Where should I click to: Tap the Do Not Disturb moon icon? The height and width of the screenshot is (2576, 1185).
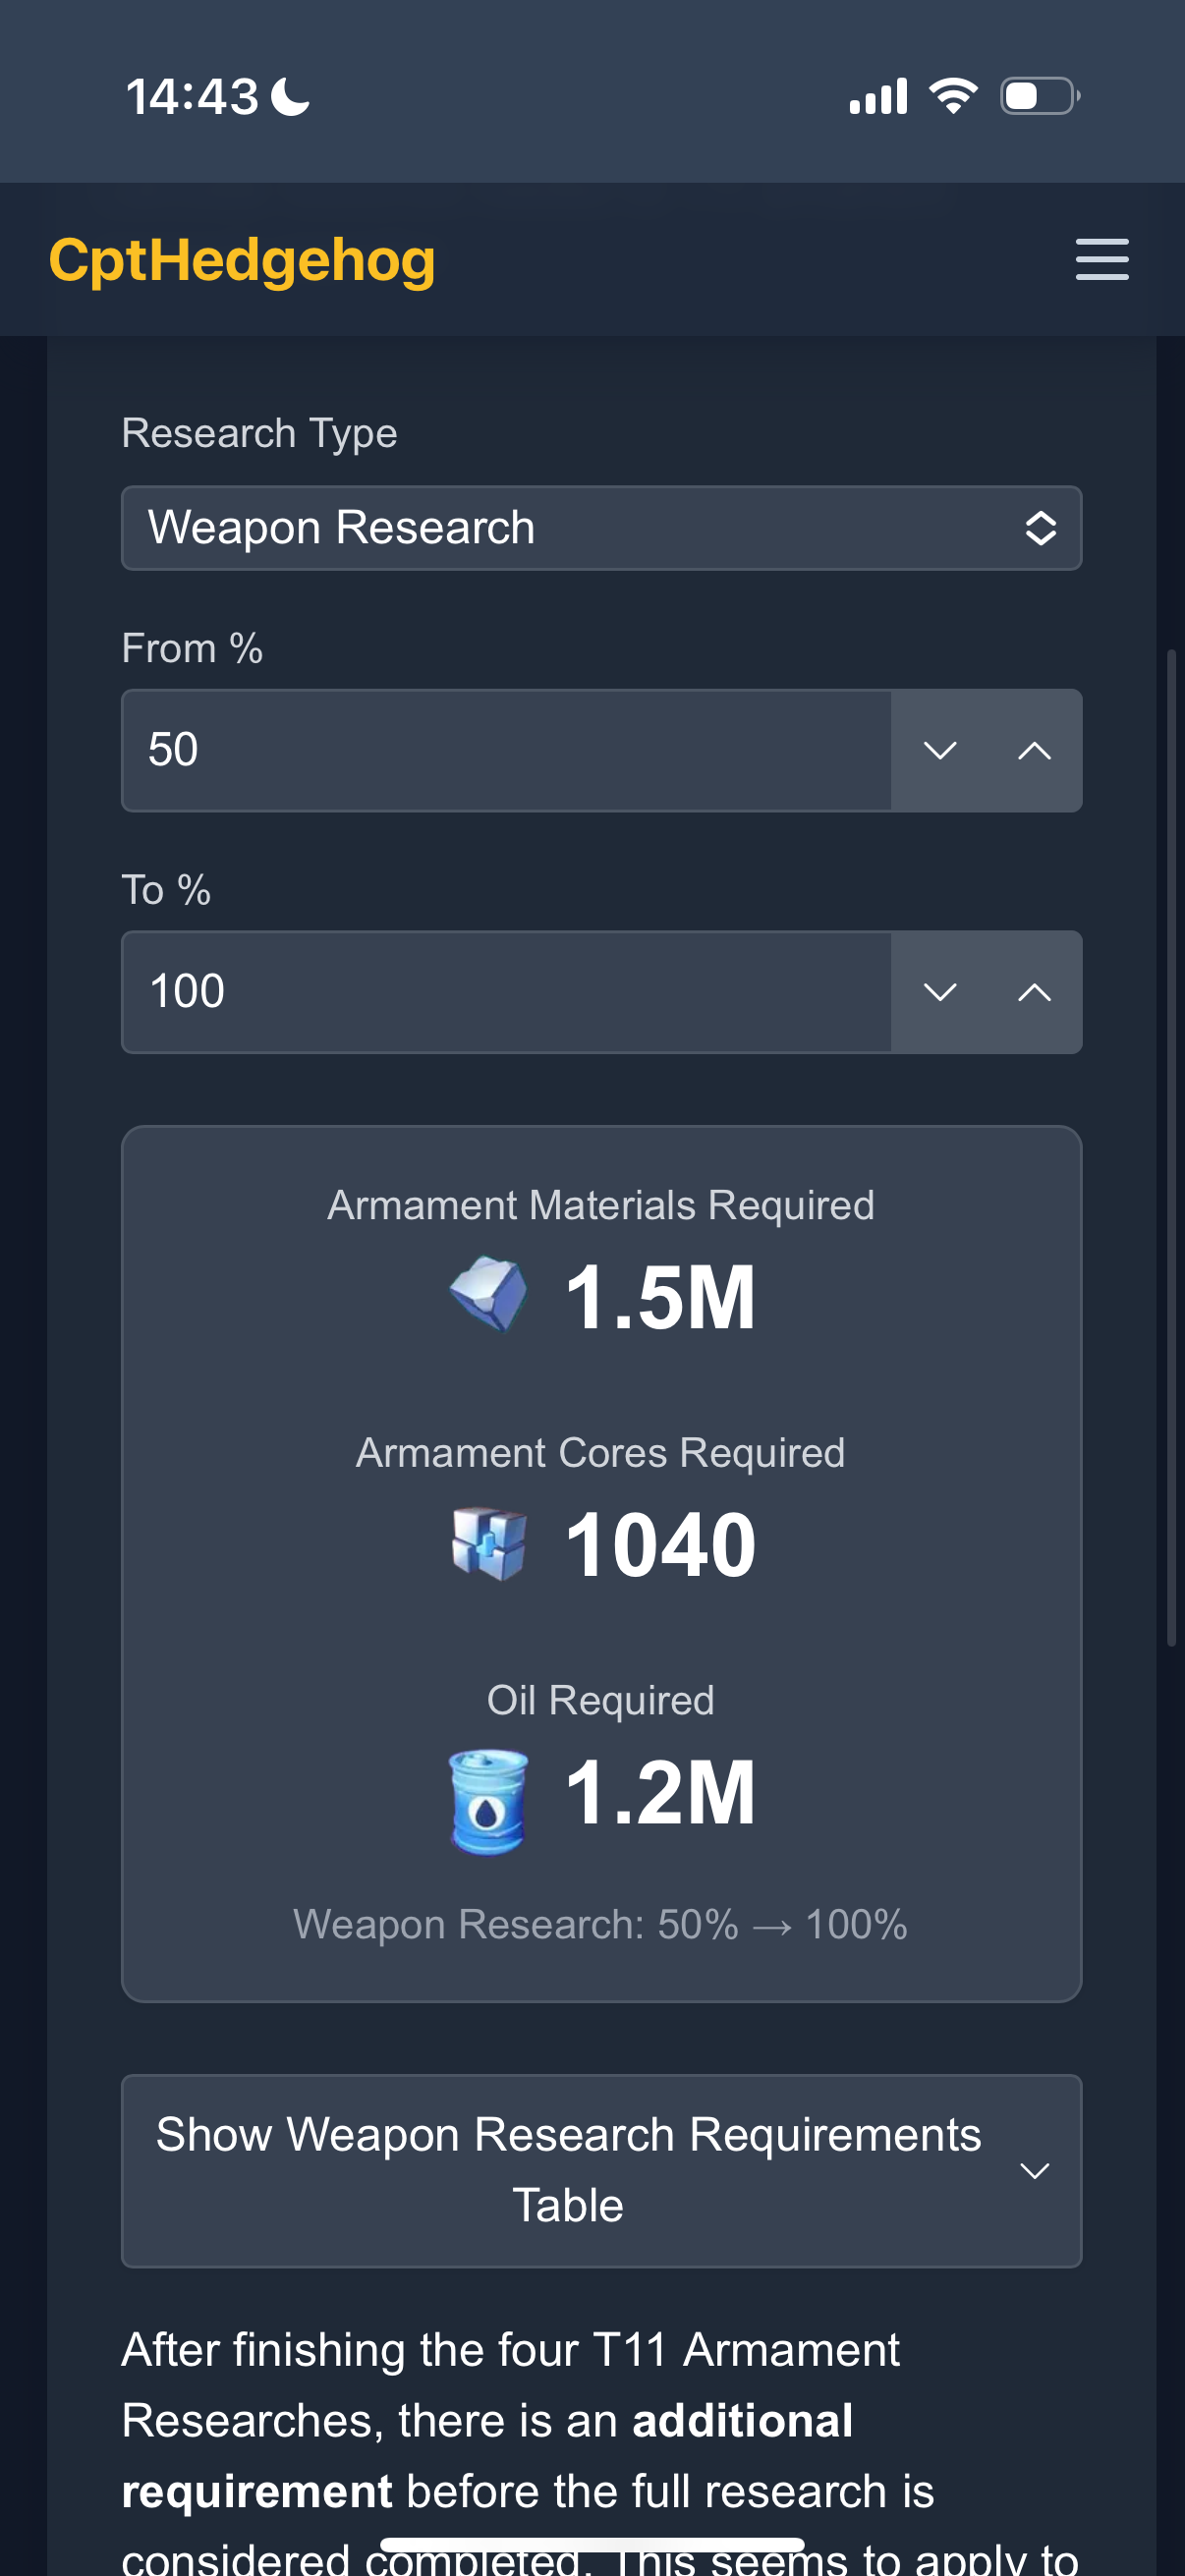291,97
